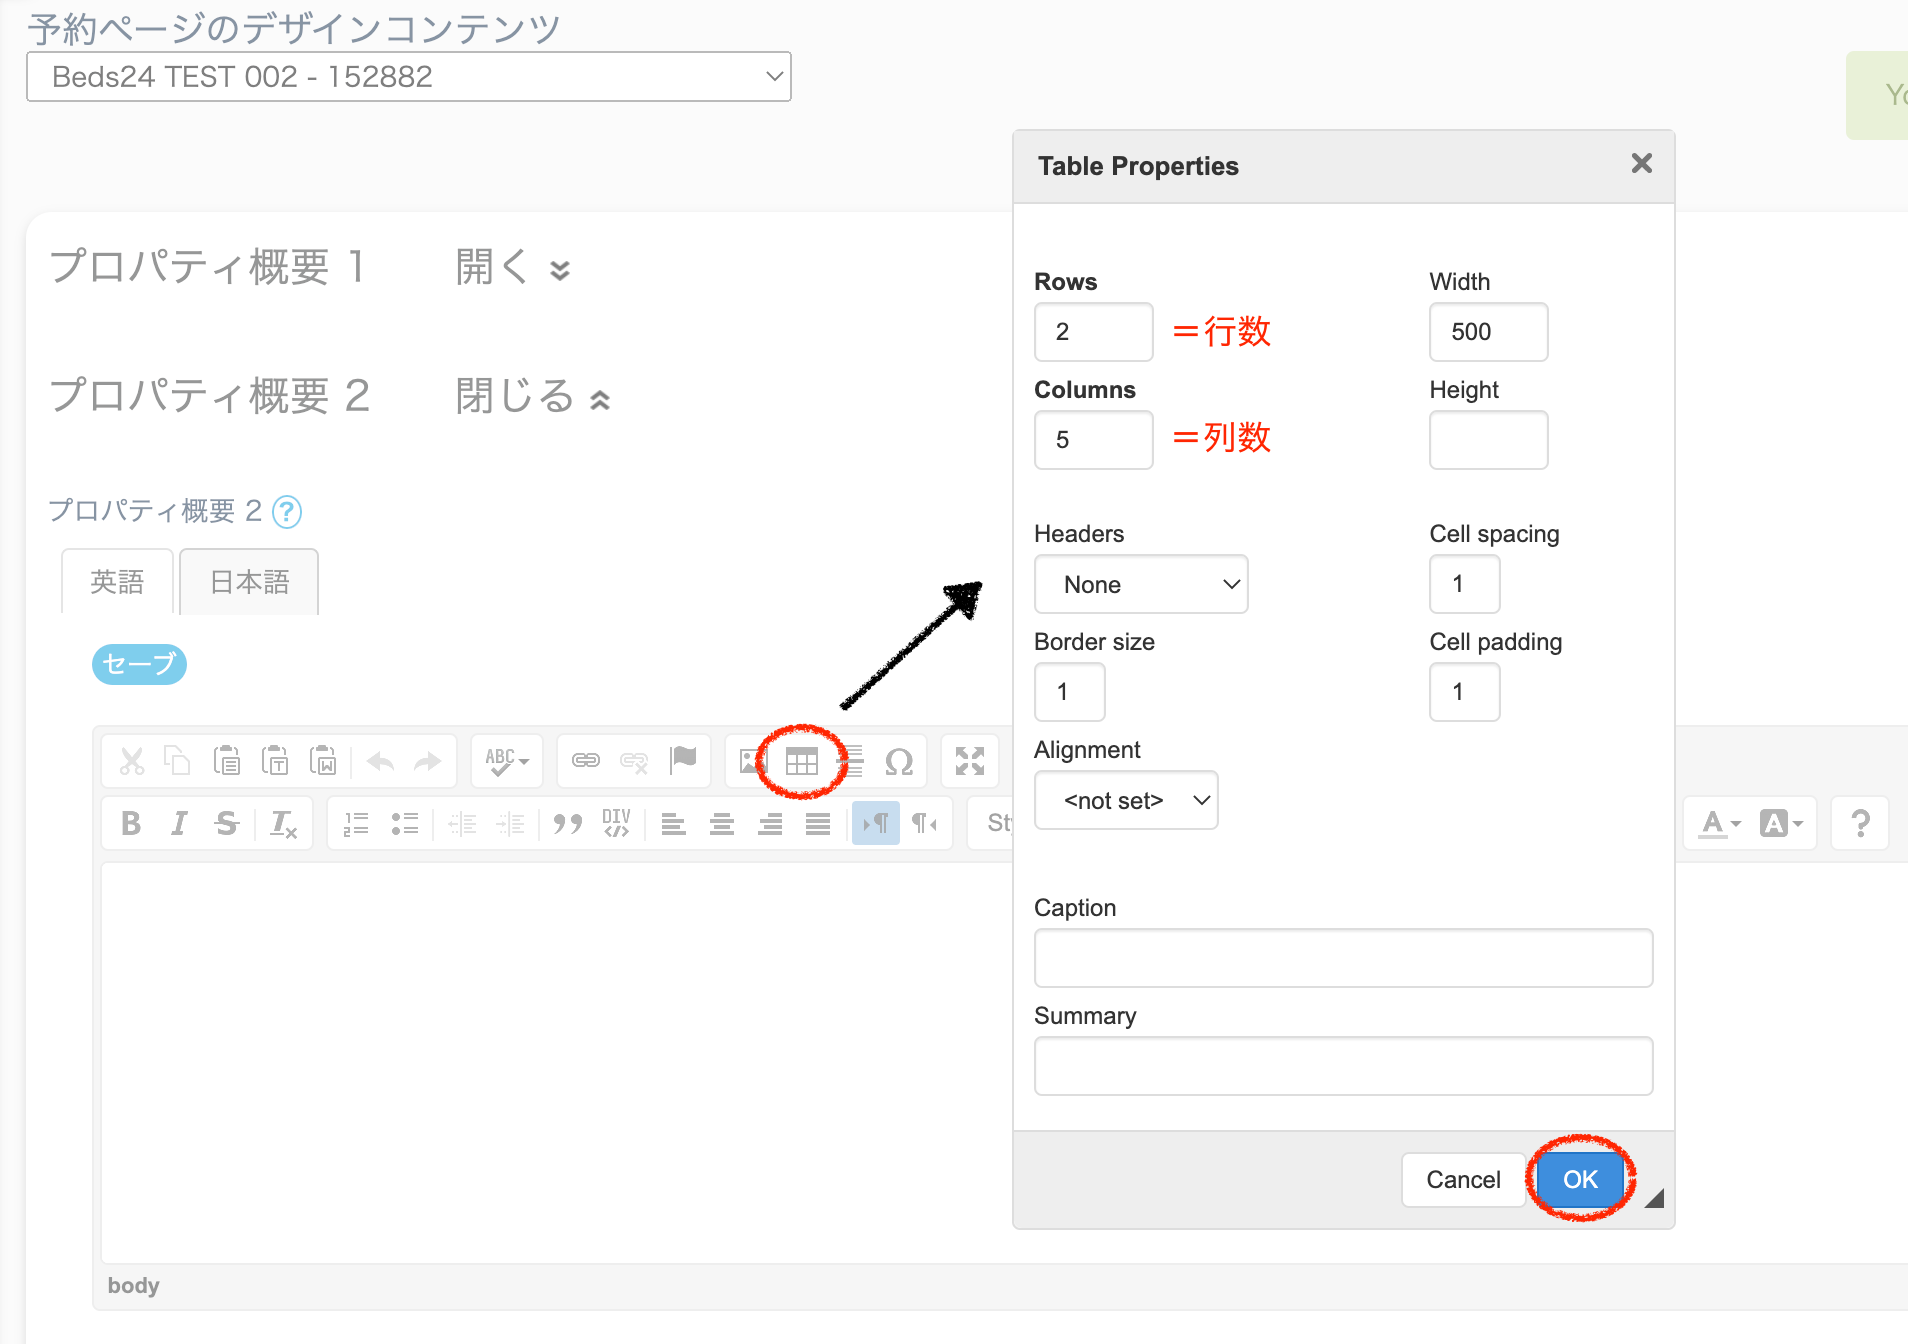Click the Insert Table toolbar icon
This screenshot has height=1344, width=1908.
point(801,762)
